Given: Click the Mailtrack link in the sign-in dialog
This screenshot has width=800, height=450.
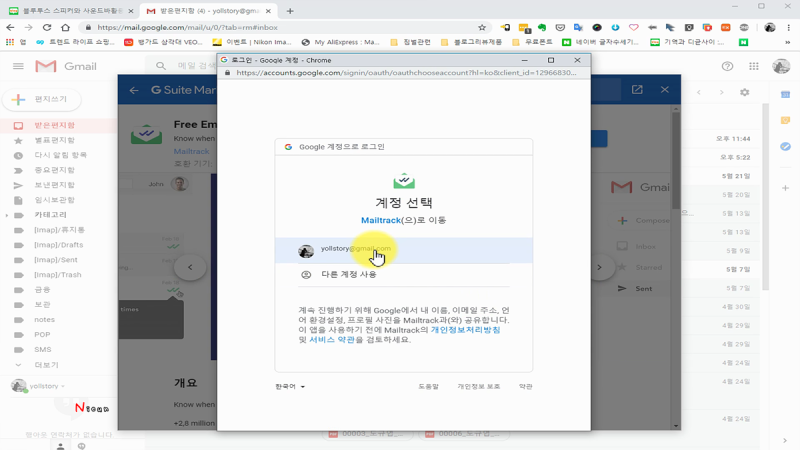Looking at the screenshot, I should pos(381,220).
